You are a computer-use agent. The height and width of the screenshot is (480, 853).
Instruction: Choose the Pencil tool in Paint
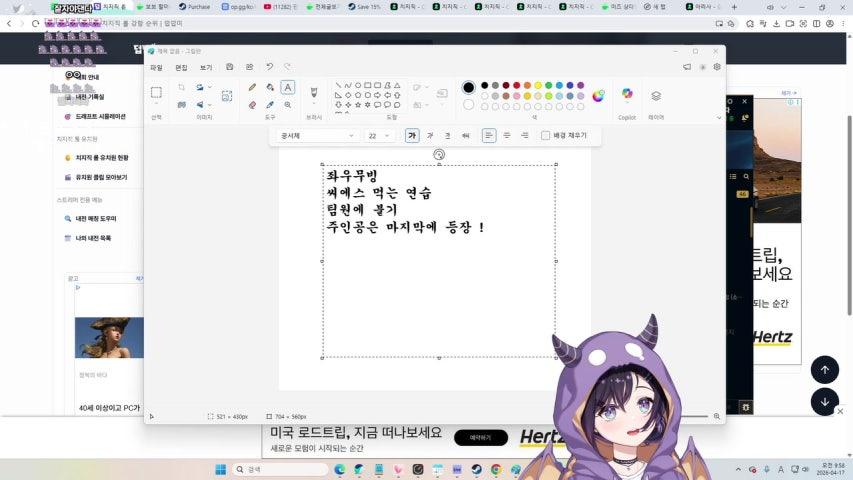[252, 87]
